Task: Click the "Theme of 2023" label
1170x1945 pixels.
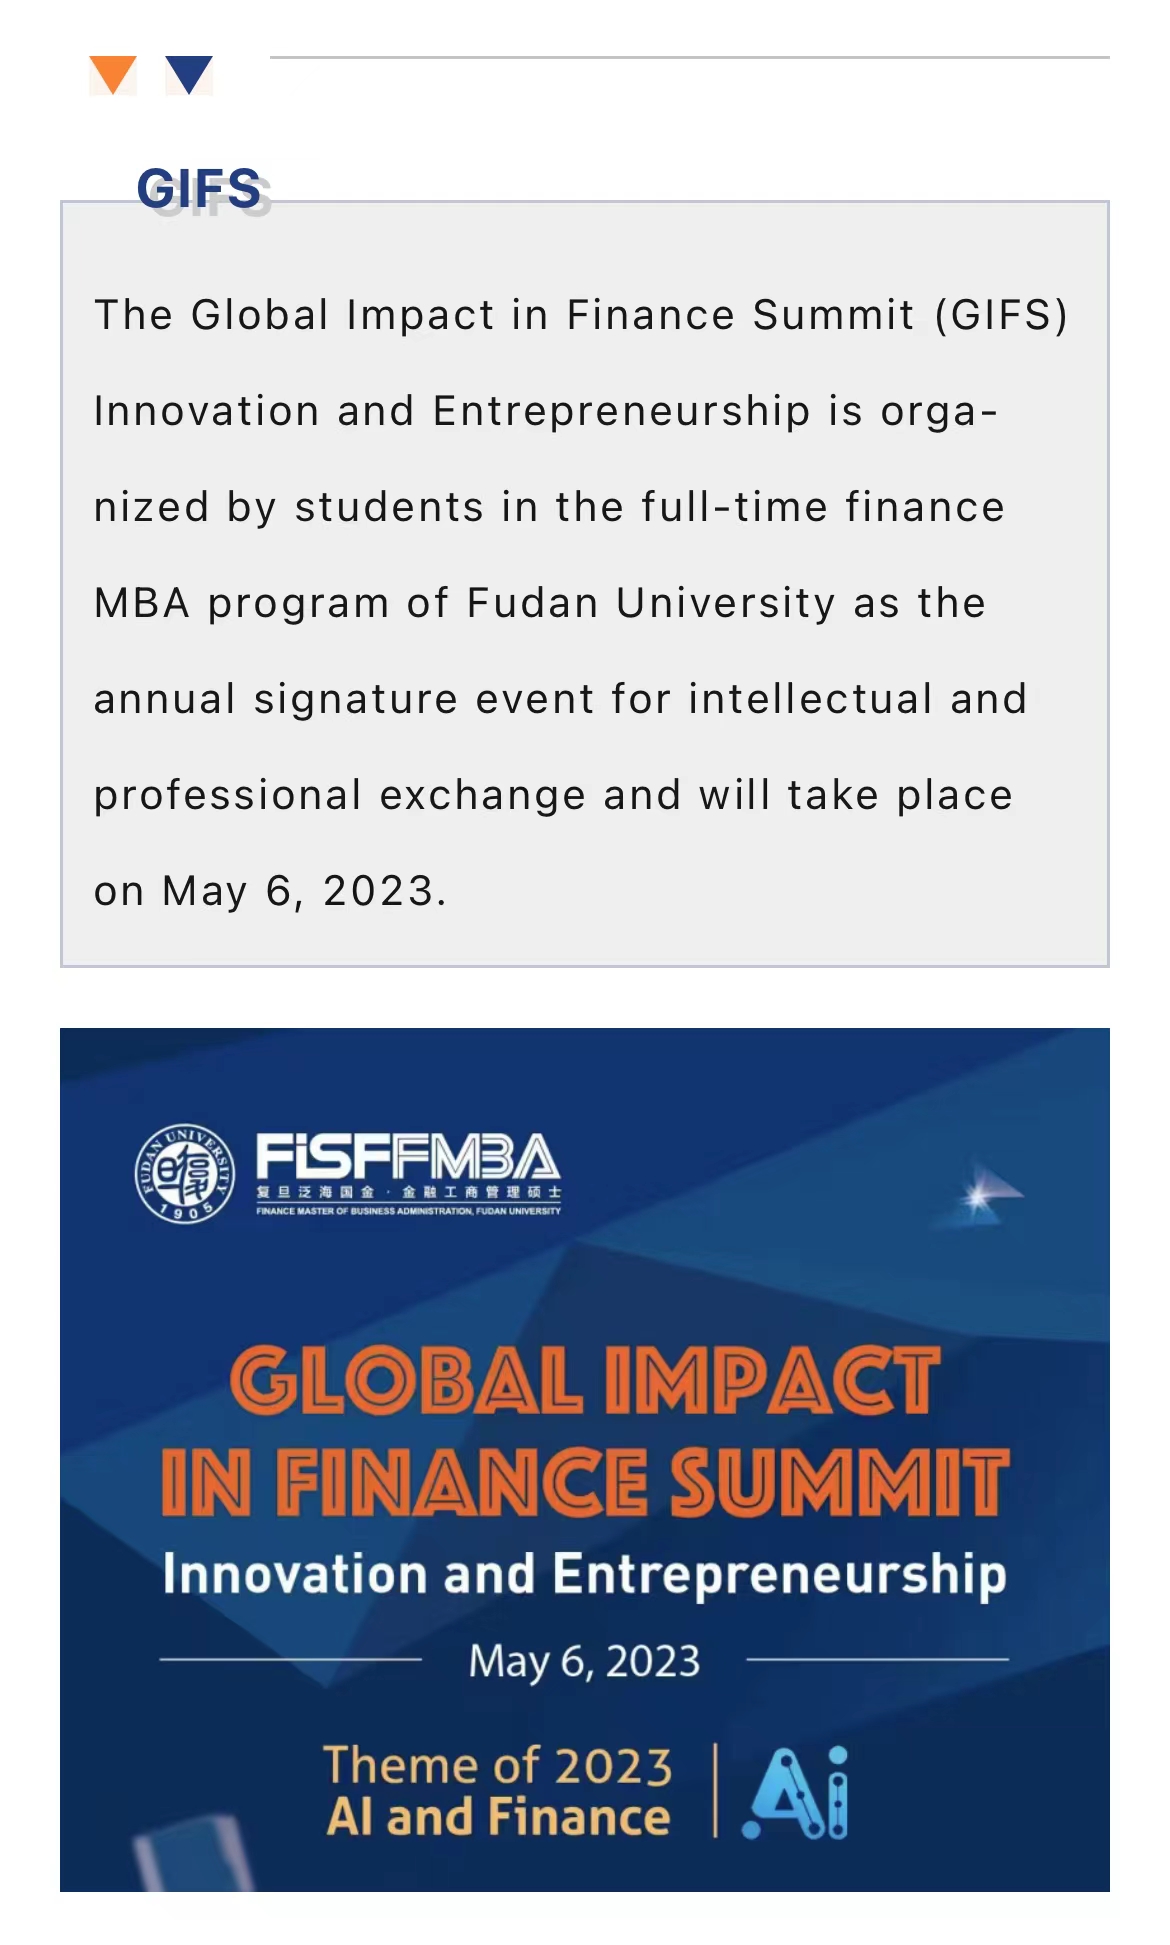Action: pyautogui.click(x=498, y=1765)
